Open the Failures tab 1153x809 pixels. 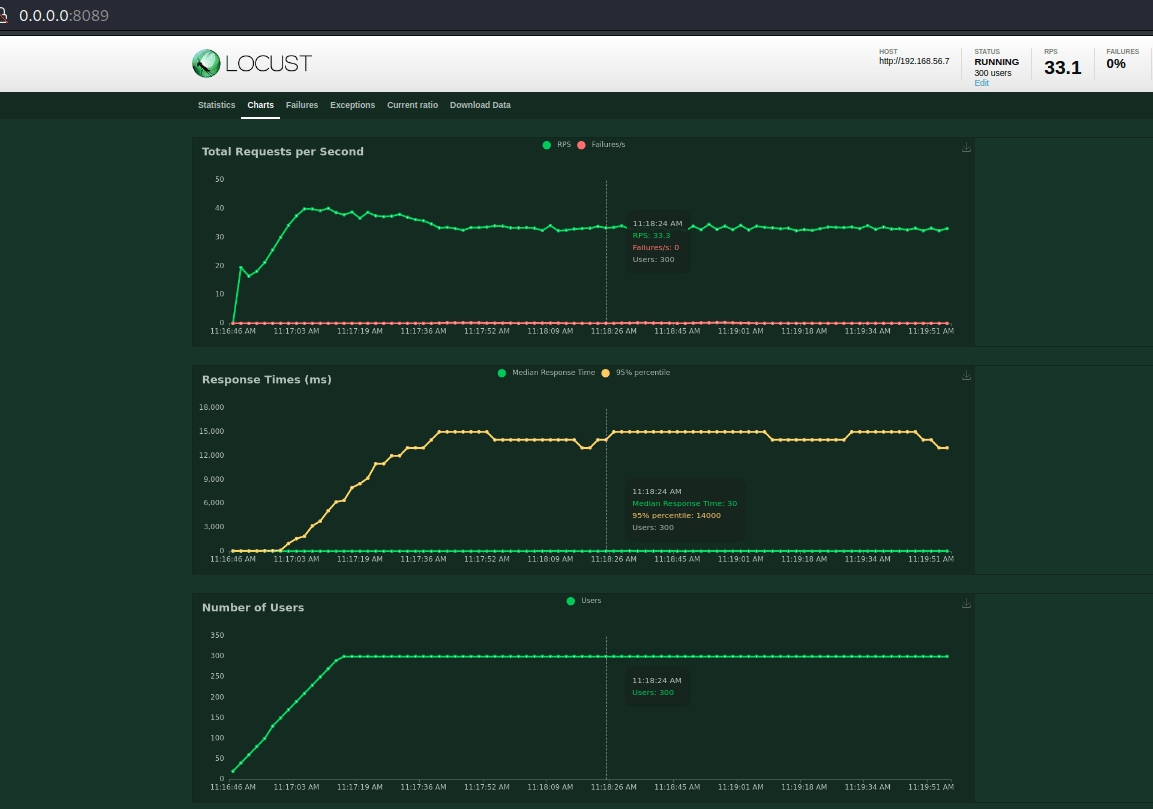[302, 105]
